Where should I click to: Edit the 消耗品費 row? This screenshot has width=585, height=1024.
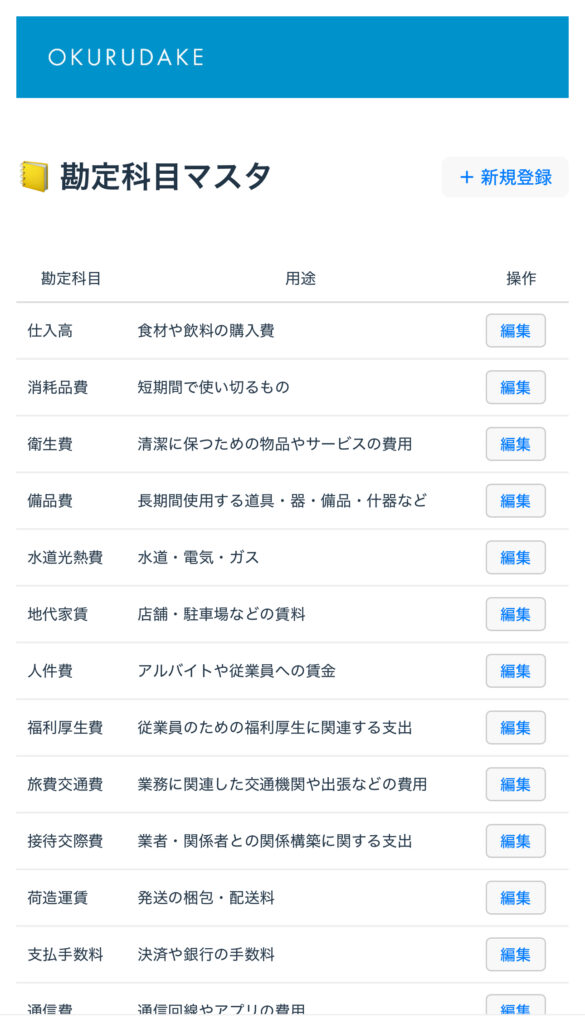515,387
